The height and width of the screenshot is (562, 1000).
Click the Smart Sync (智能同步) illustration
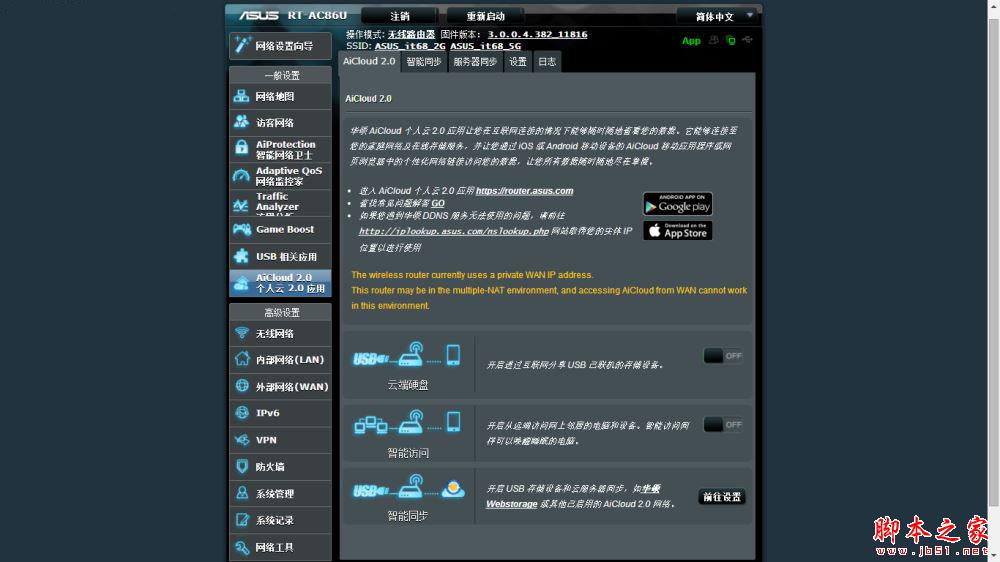408,487
